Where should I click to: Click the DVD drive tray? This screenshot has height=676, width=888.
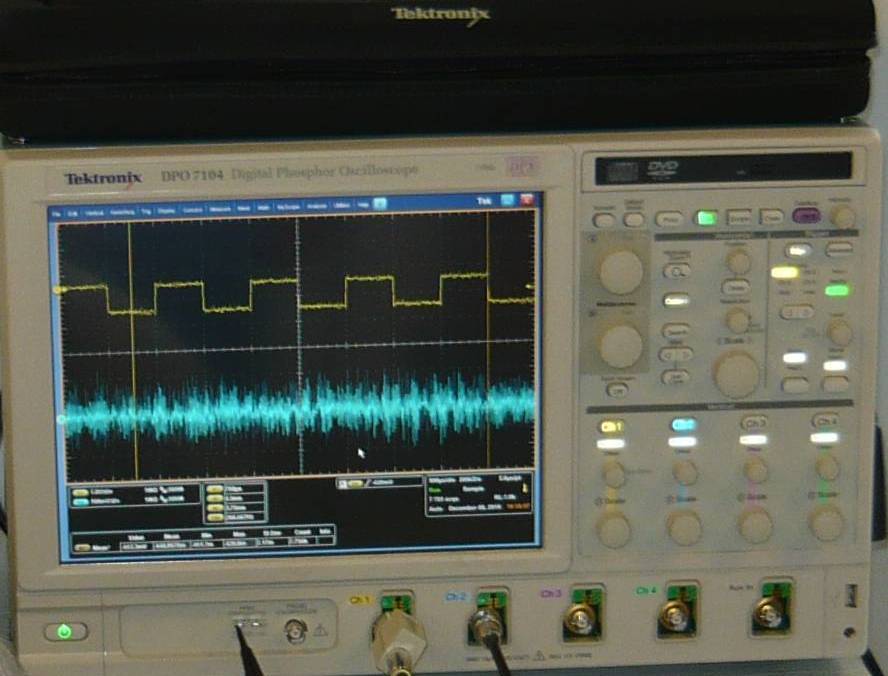click(723, 168)
